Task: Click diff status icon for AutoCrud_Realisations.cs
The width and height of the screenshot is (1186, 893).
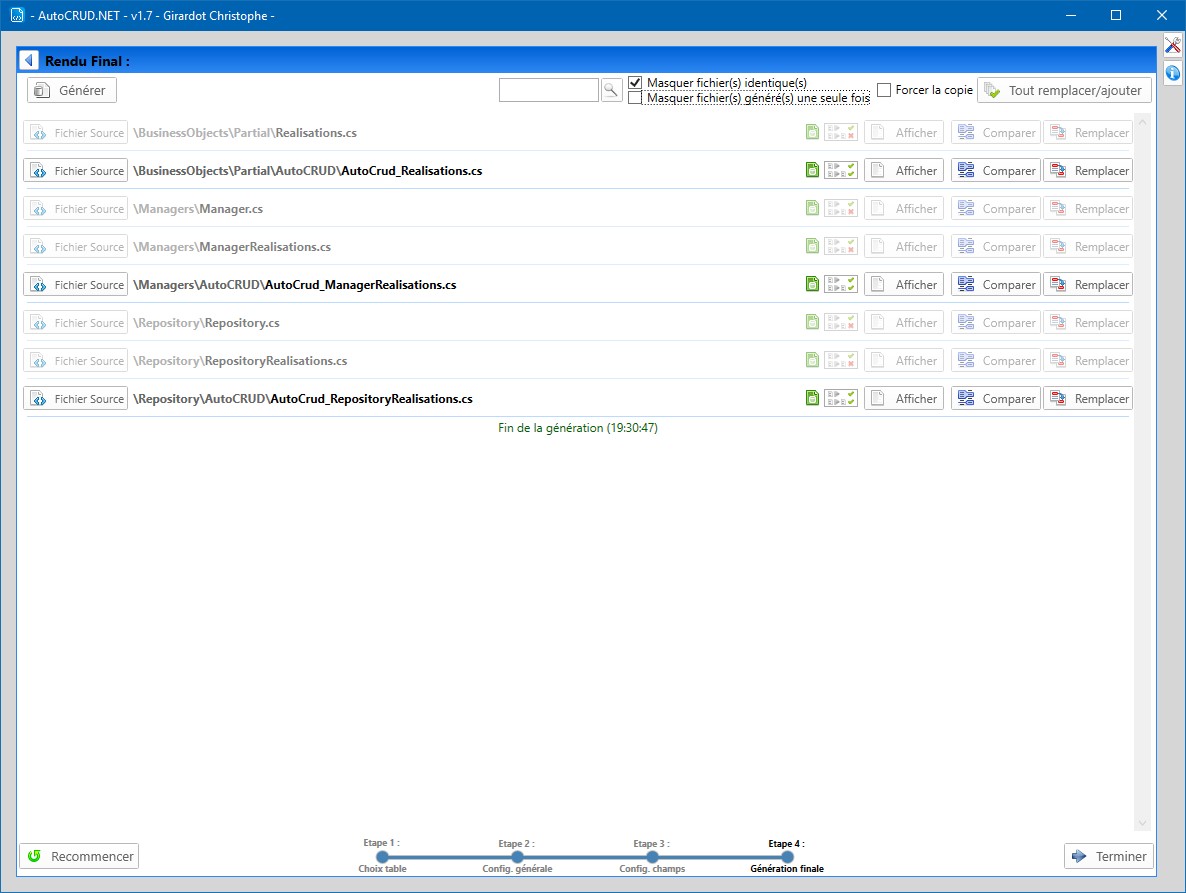Action: 841,170
